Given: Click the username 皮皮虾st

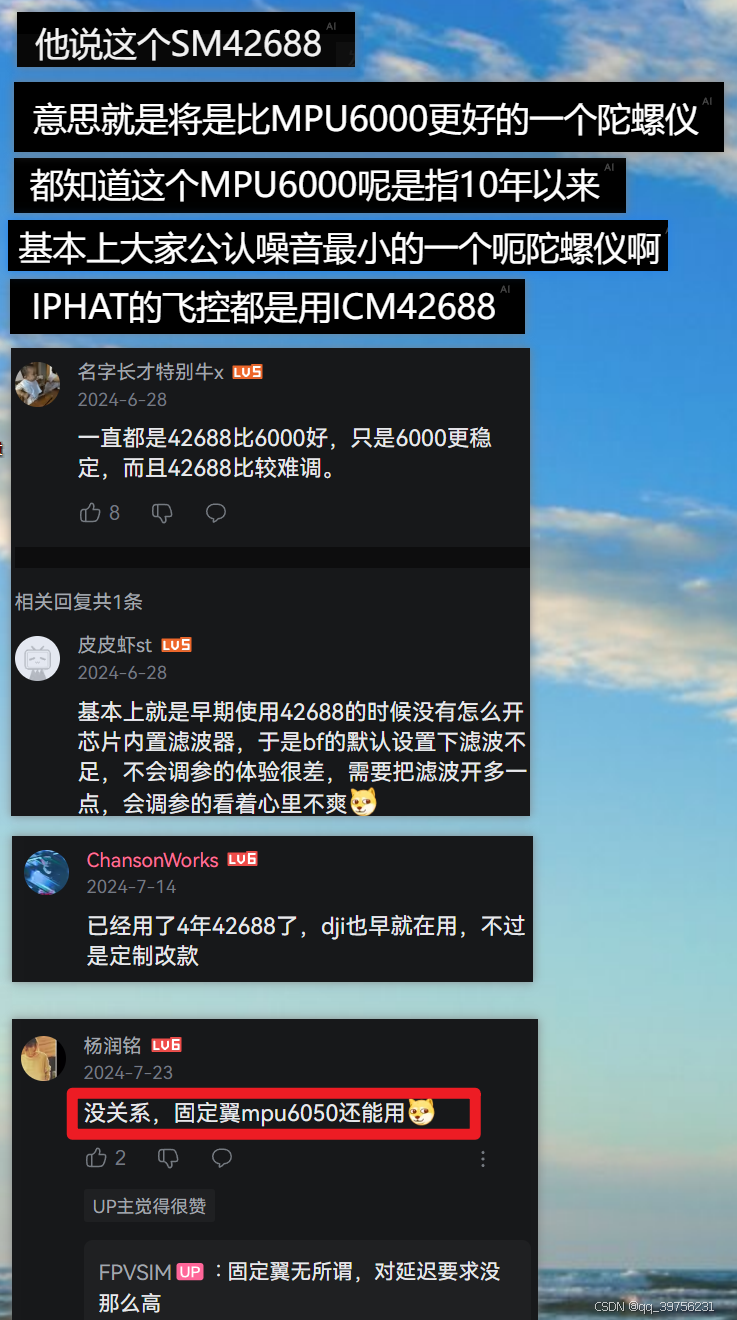Looking at the screenshot, I should click(115, 645).
